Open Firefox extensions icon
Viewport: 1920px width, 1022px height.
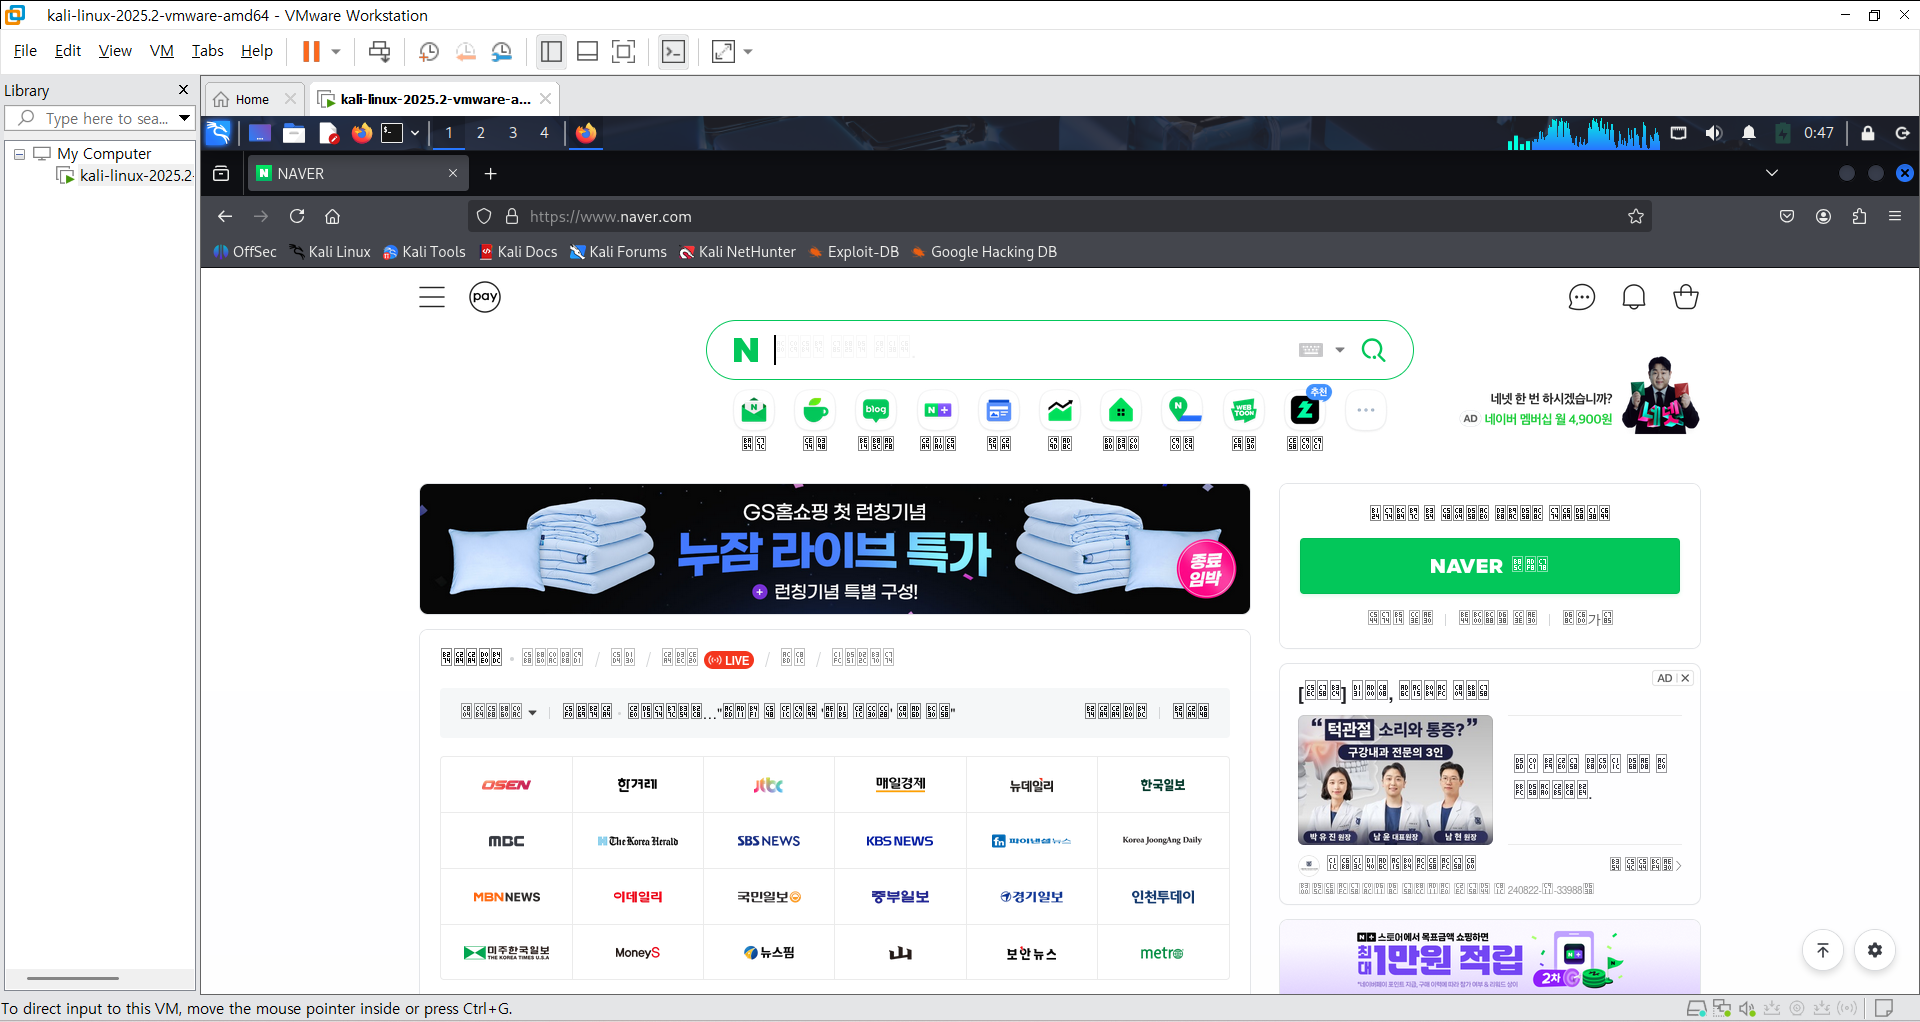1859,216
